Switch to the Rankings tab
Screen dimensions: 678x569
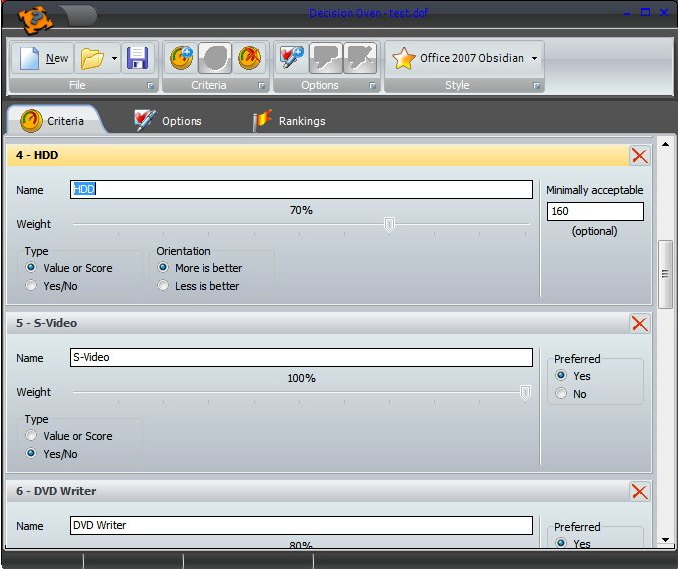tap(290, 121)
